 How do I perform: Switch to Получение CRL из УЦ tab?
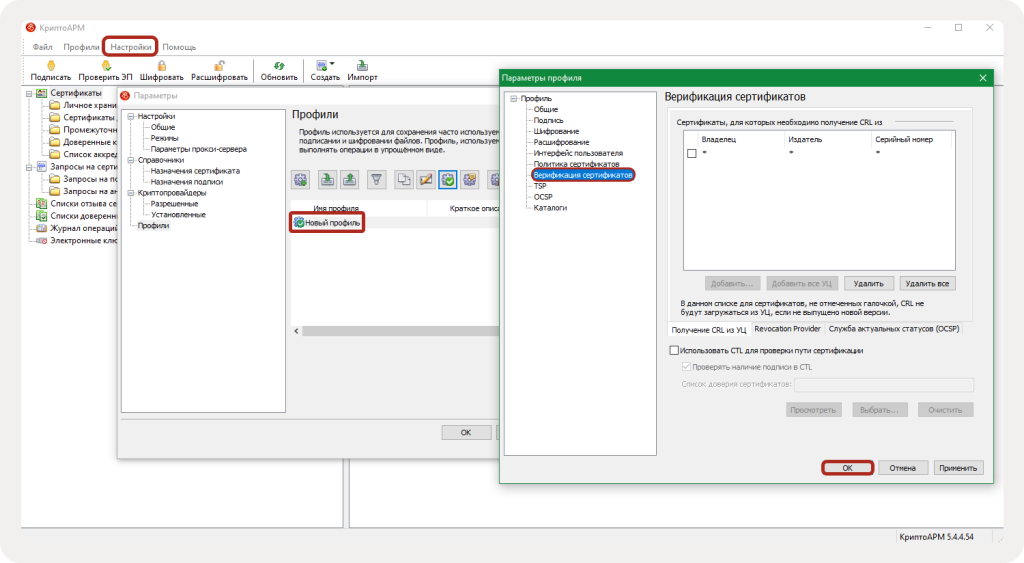coord(709,330)
